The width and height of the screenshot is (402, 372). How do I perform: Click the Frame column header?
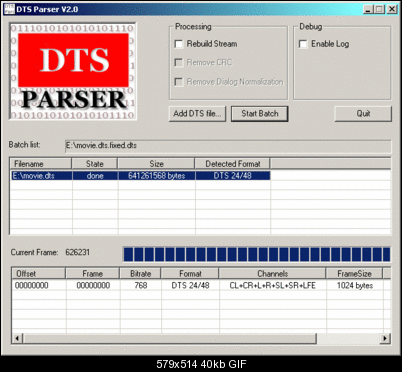93,273
